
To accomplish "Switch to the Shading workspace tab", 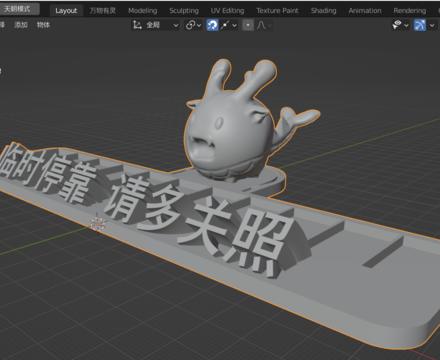I will tap(324, 11).
